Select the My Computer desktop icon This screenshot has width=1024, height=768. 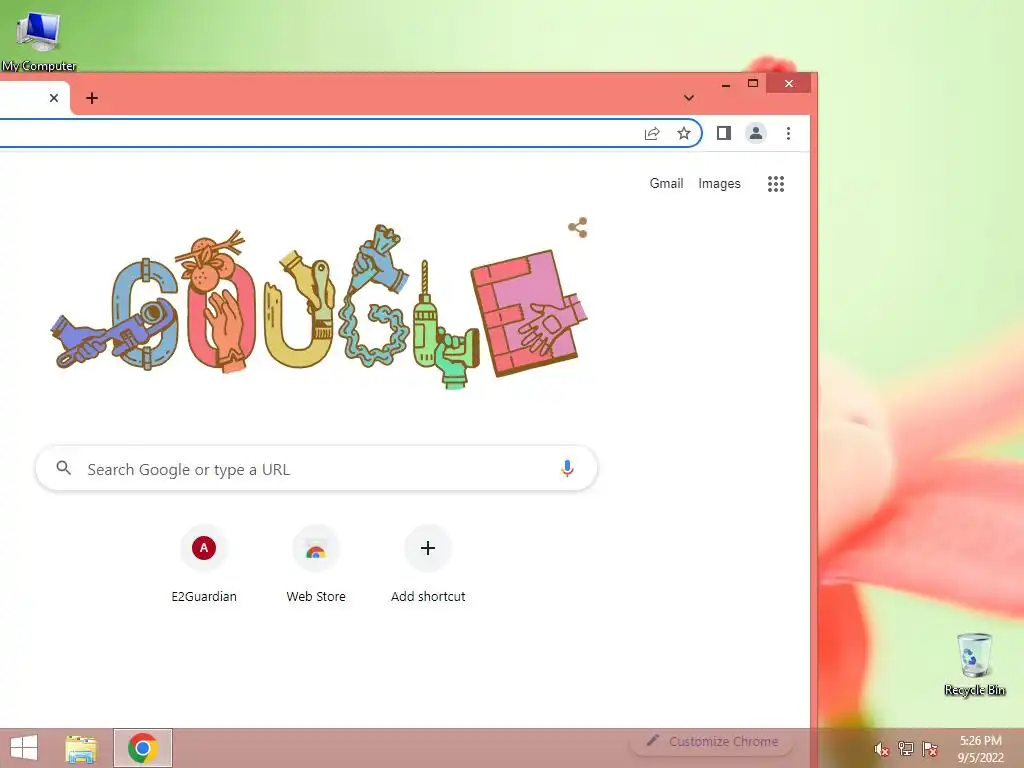[x=39, y=40]
